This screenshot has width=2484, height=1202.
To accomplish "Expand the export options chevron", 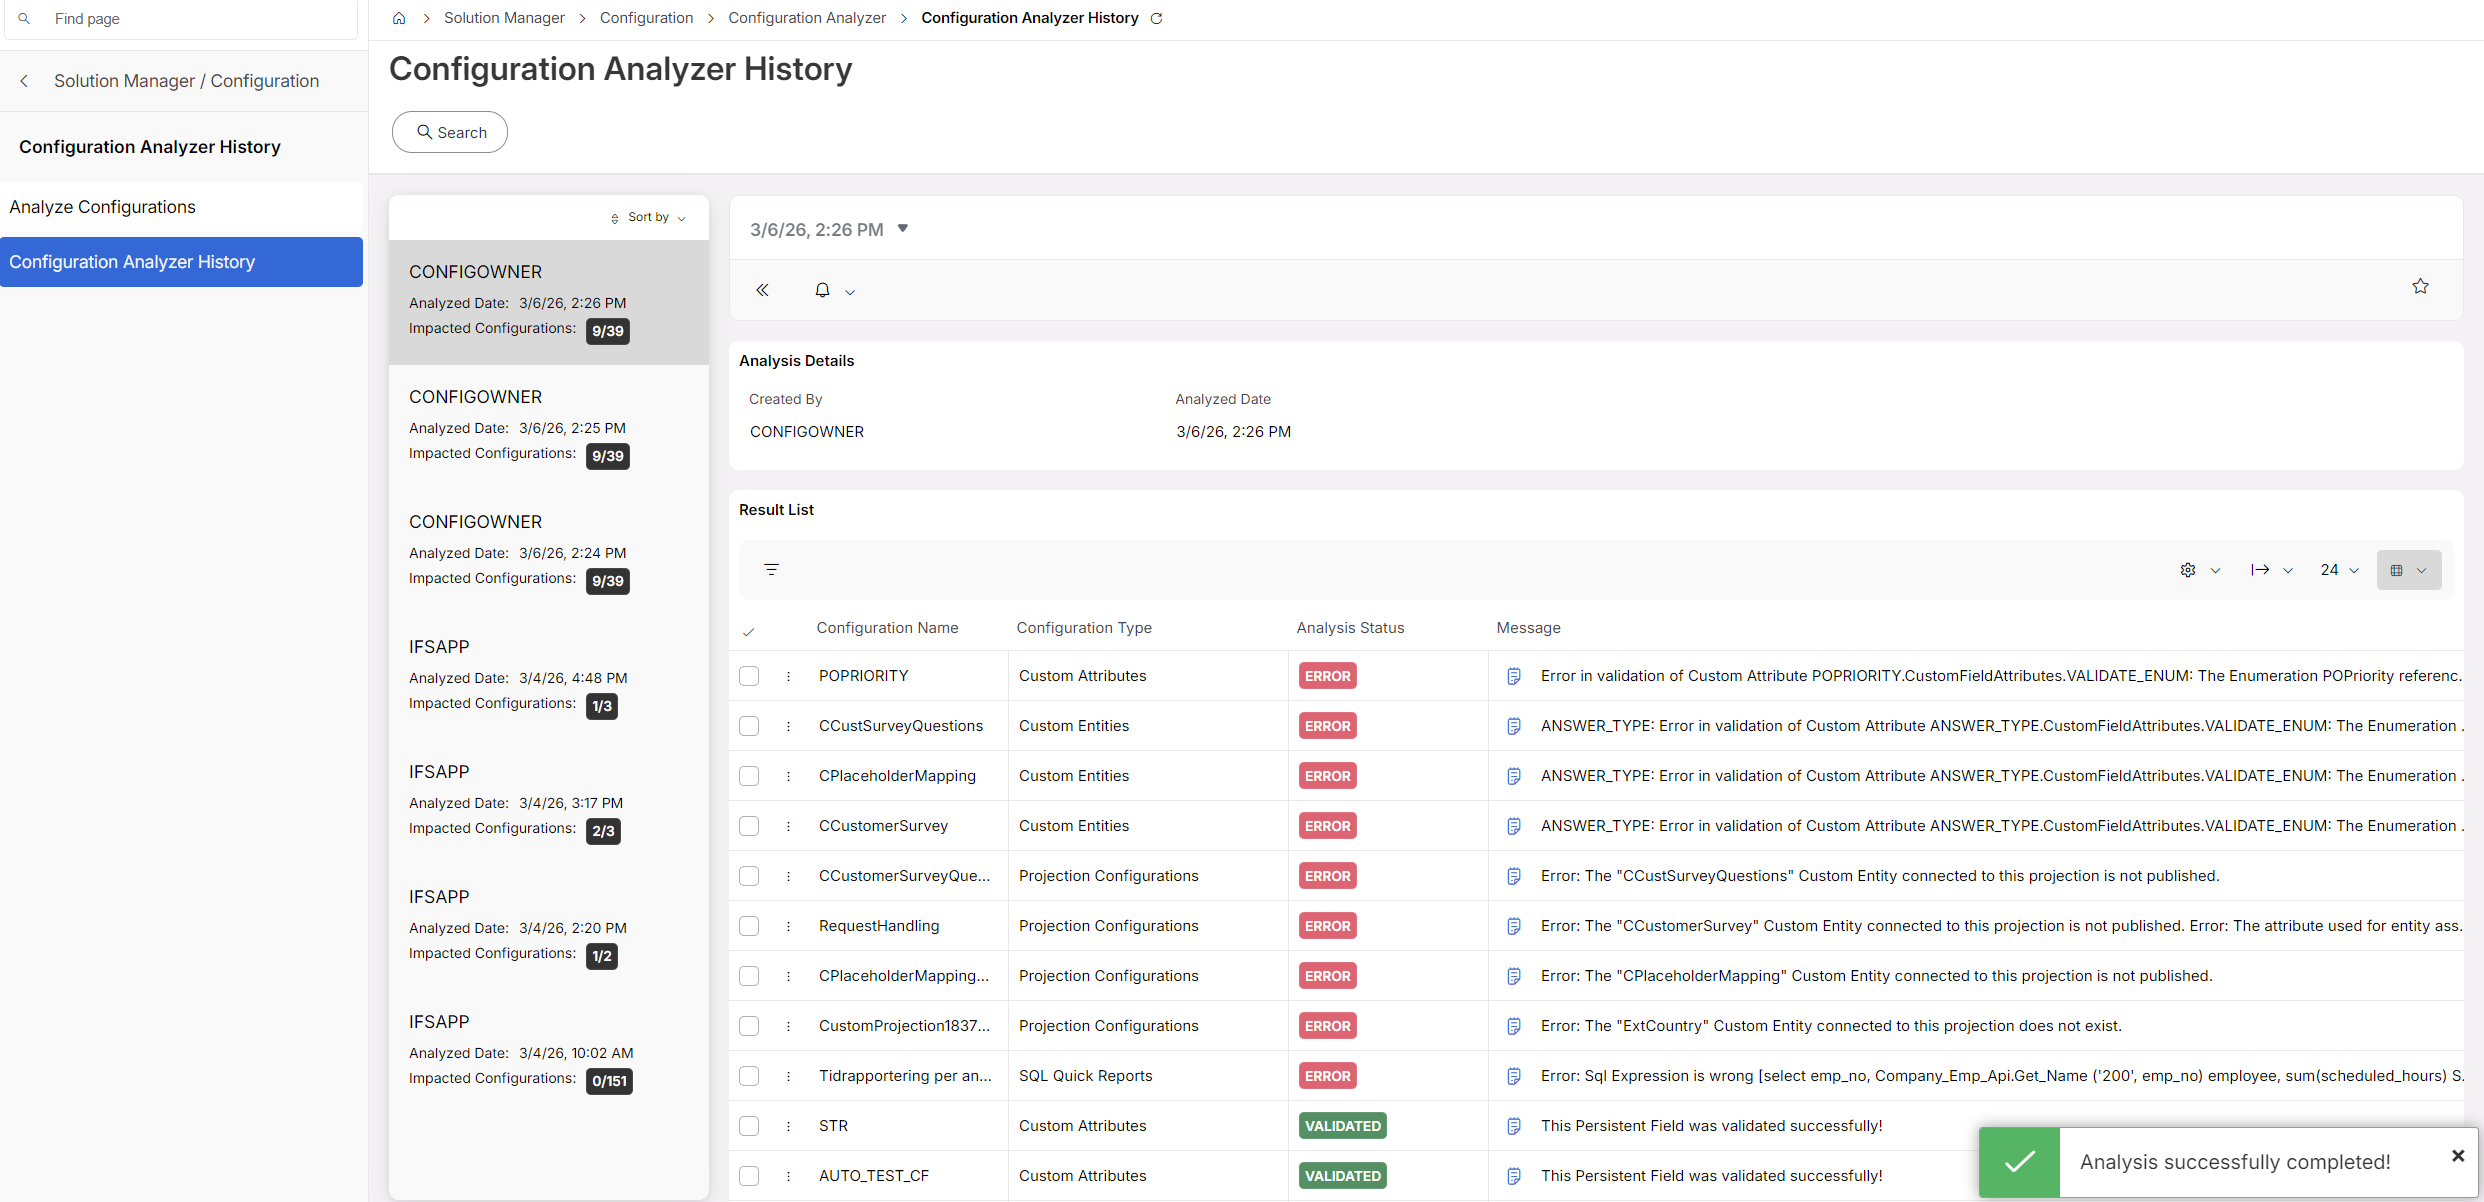I will pos(2288,571).
